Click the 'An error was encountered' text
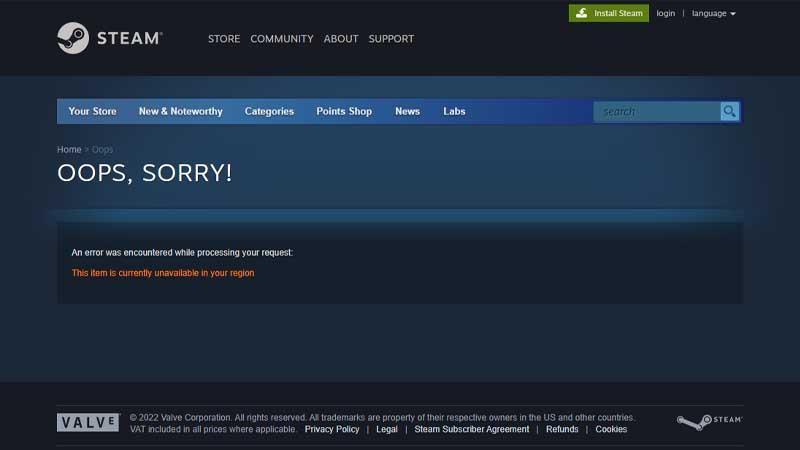 [x=182, y=253]
